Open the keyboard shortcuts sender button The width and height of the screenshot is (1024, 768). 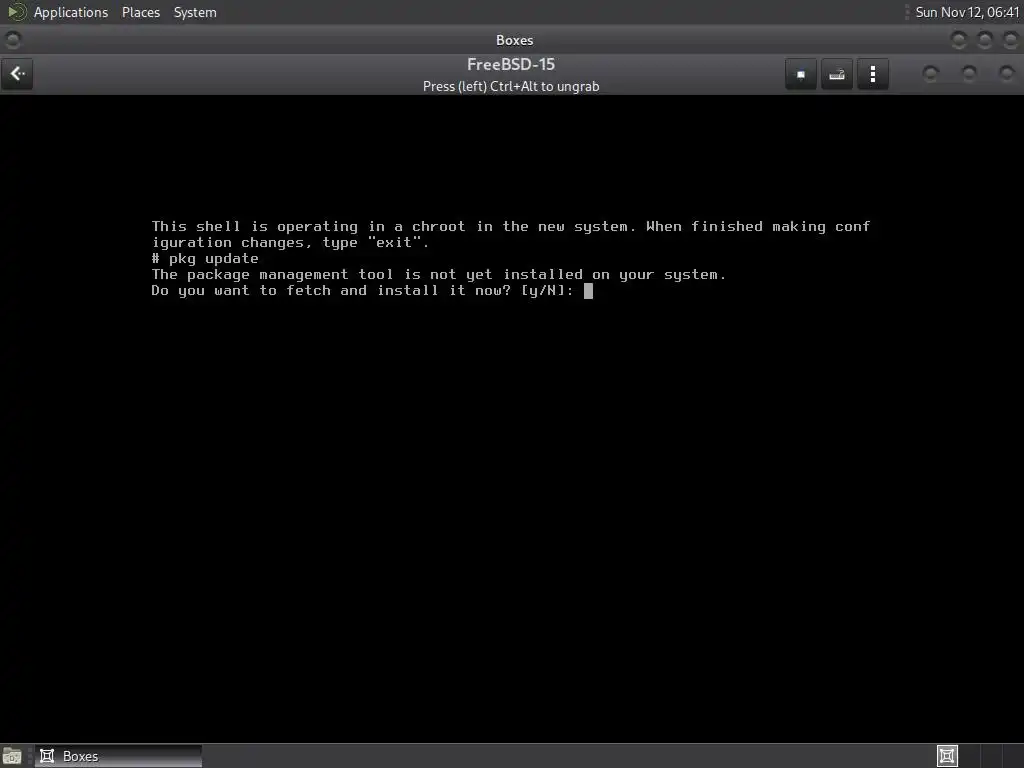[x=837, y=74]
